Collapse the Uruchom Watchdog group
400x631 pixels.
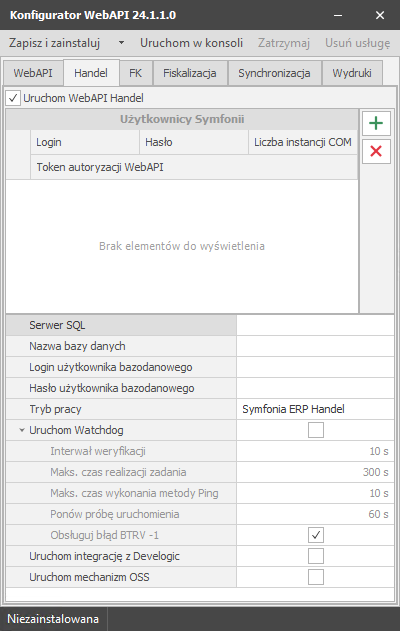coord(22,430)
